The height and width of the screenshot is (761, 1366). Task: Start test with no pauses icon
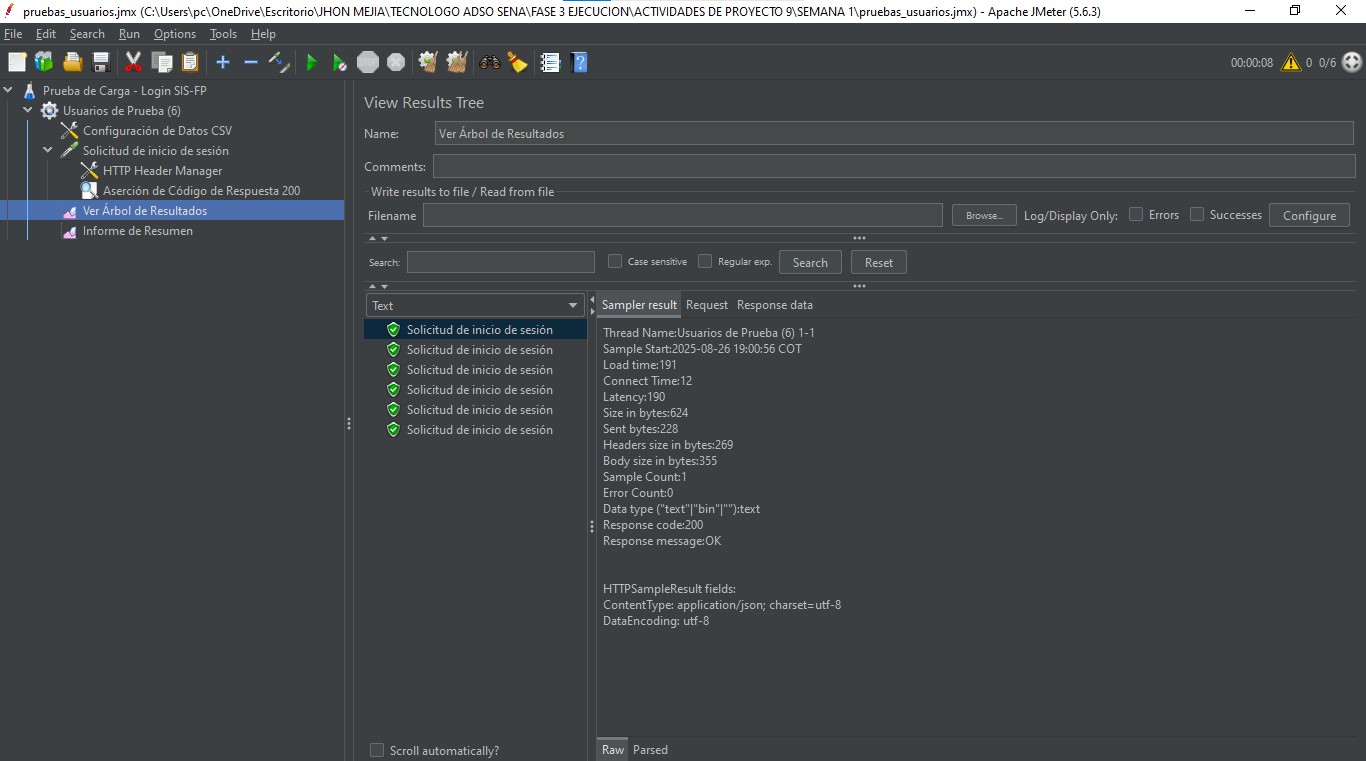pyautogui.click(x=339, y=62)
